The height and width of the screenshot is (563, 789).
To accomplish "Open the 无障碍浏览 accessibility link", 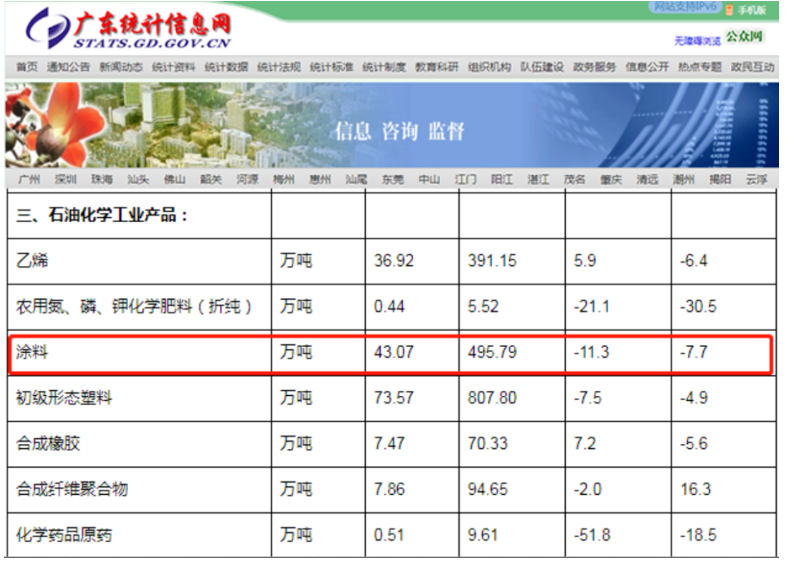I will (x=697, y=41).
